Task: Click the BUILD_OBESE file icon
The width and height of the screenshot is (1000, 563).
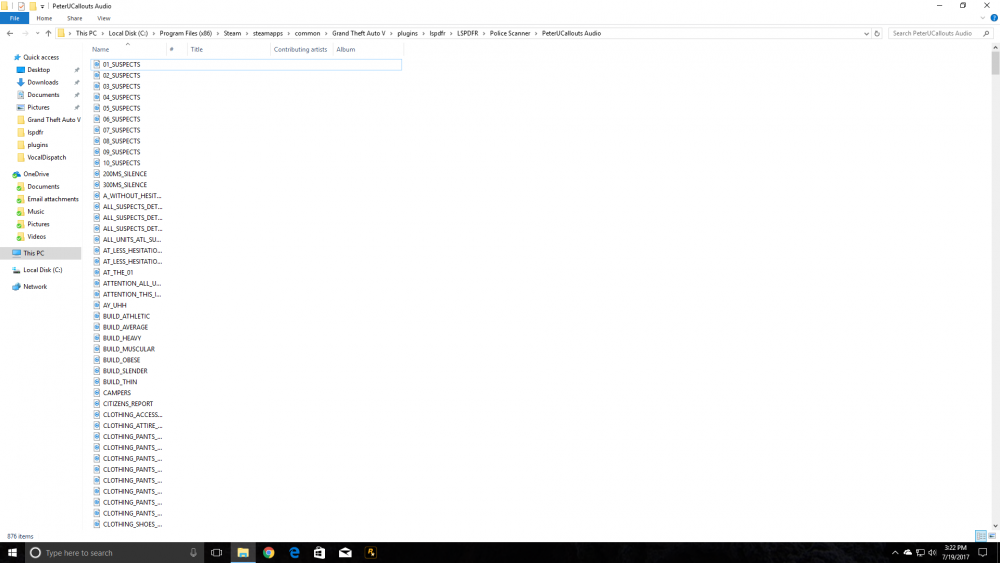Action: tap(97, 360)
